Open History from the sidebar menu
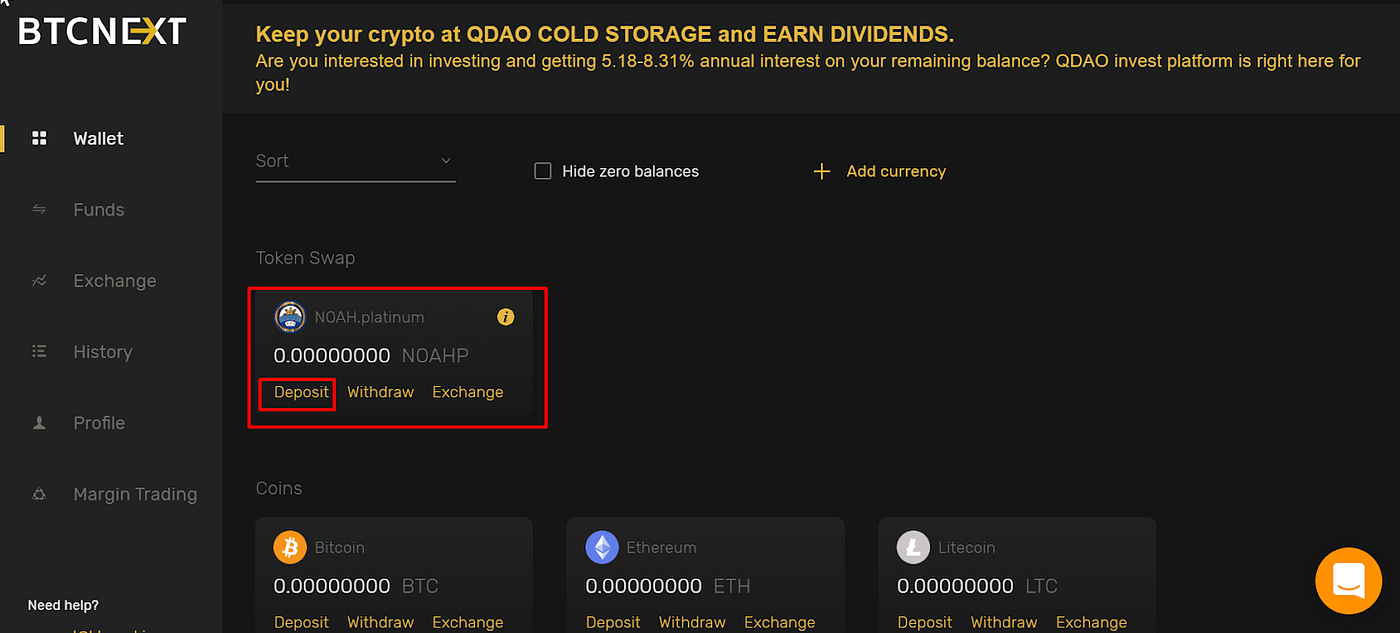Image resolution: width=1400 pixels, height=633 pixels. [x=102, y=351]
